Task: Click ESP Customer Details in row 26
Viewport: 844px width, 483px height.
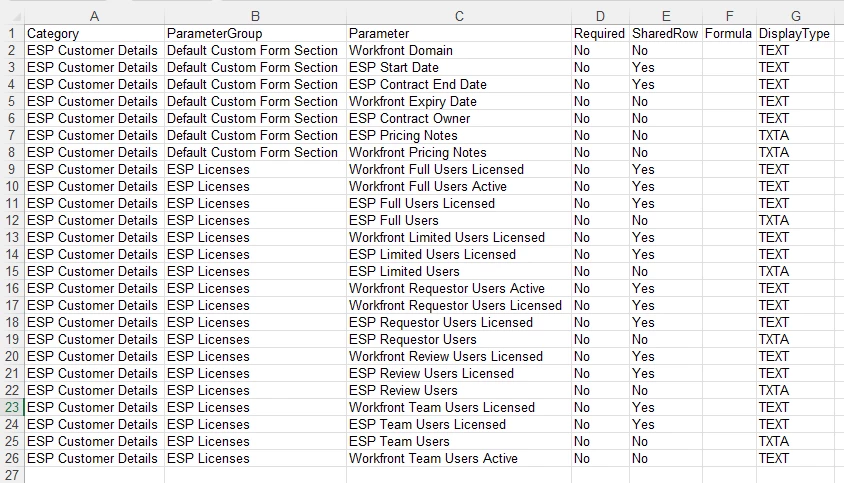Action: click(94, 458)
